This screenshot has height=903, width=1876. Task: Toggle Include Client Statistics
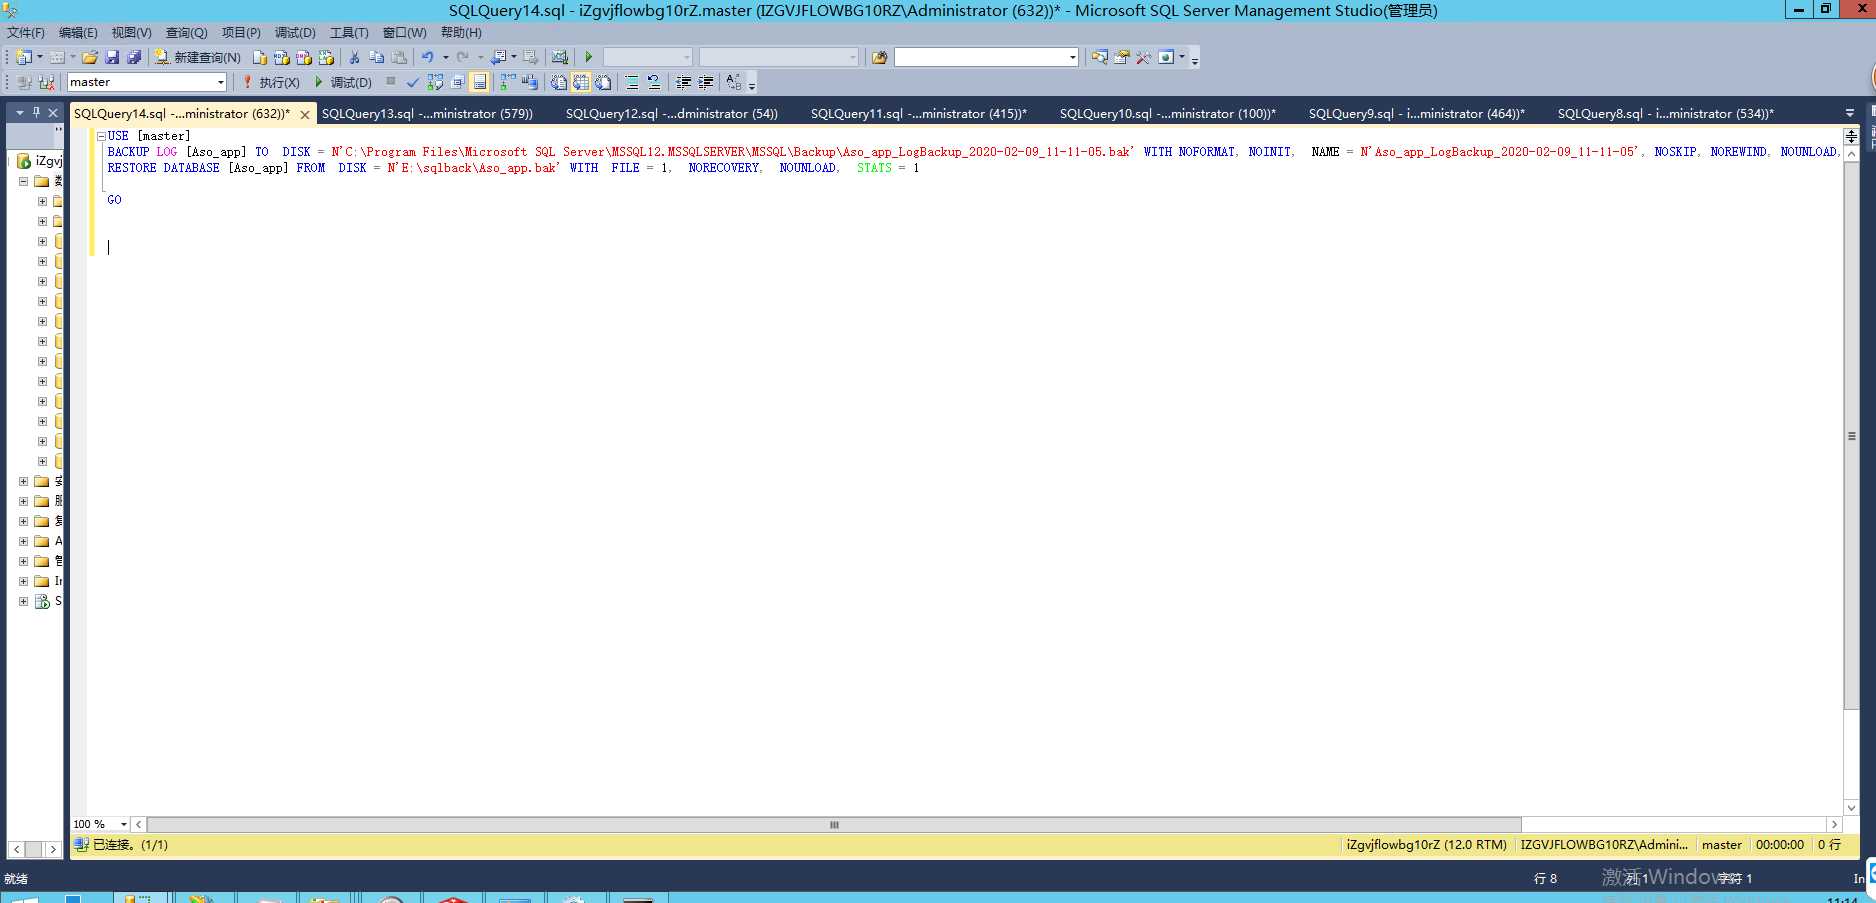(x=530, y=83)
